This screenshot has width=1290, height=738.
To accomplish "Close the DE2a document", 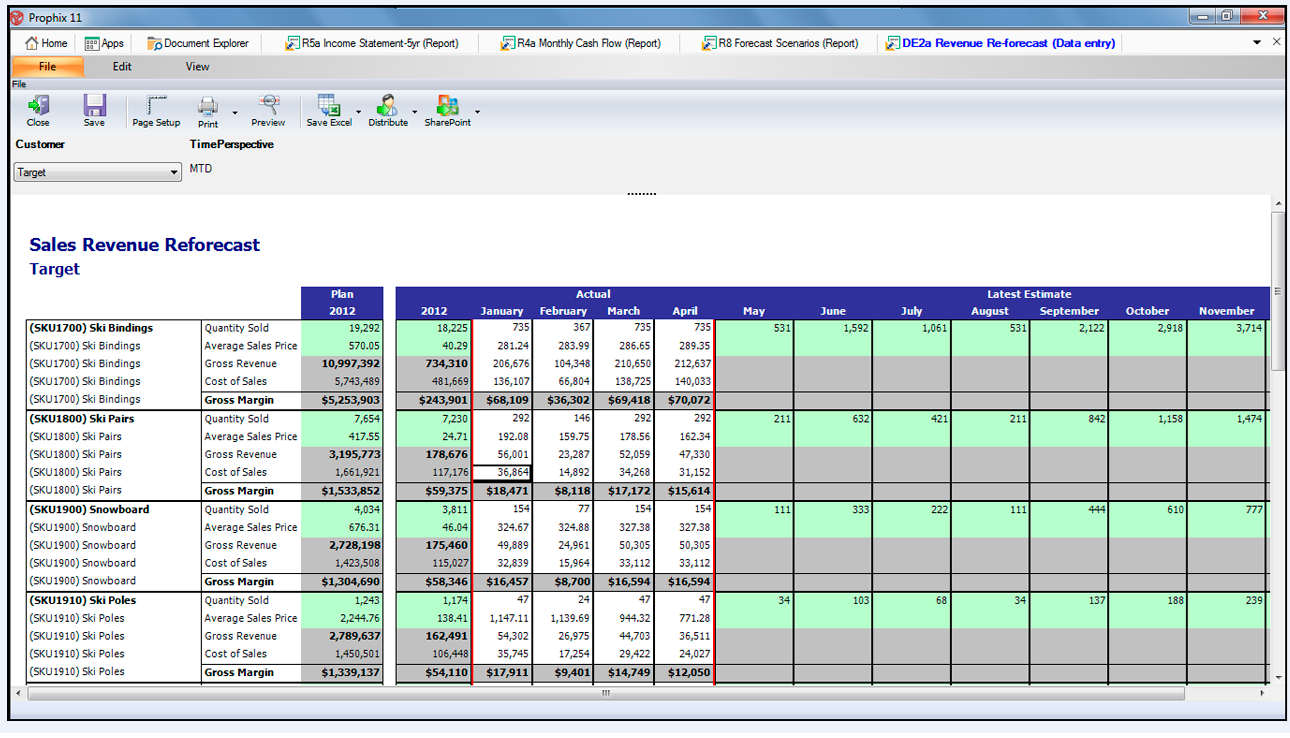I will click(x=1277, y=42).
